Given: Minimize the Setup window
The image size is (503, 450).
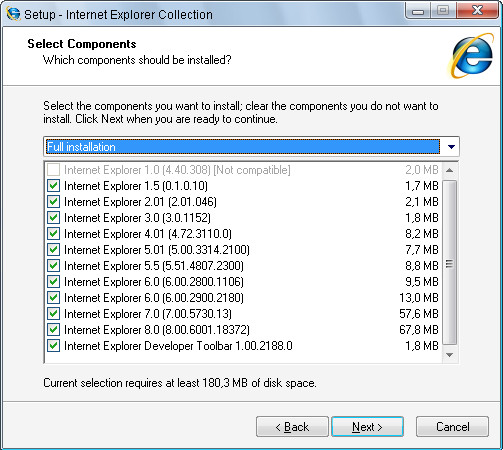Looking at the screenshot, I should [x=418, y=11].
